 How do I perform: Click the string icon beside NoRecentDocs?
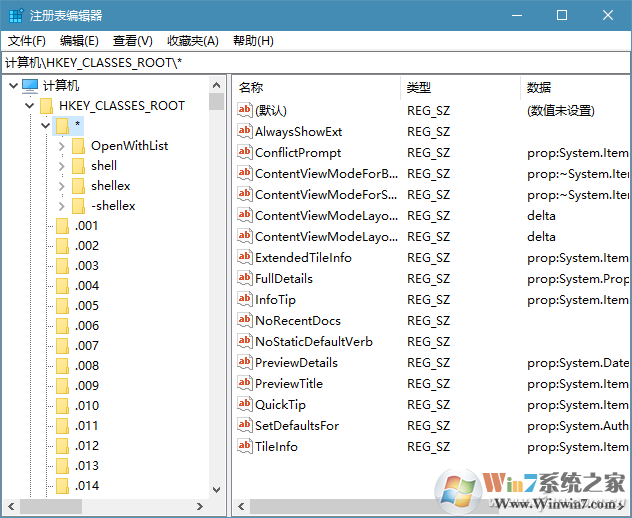tap(245, 320)
